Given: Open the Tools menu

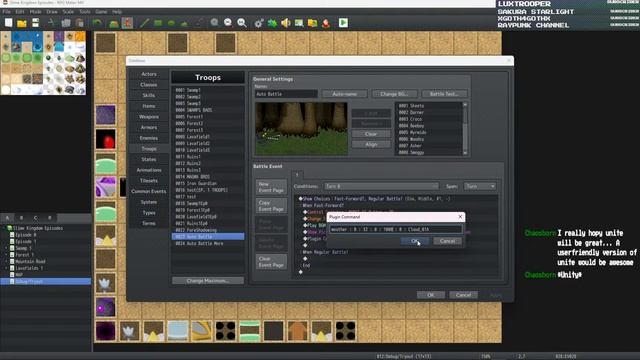Looking at the screenshot, I should tap(85, 12).
